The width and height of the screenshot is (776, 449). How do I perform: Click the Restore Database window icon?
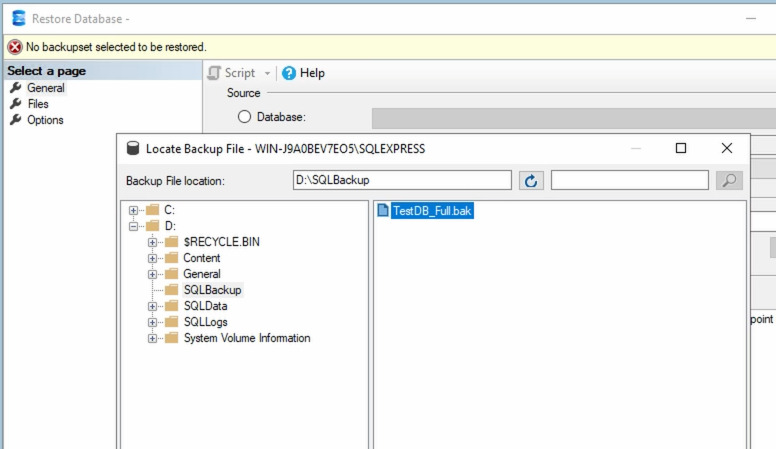coord(19,18)
